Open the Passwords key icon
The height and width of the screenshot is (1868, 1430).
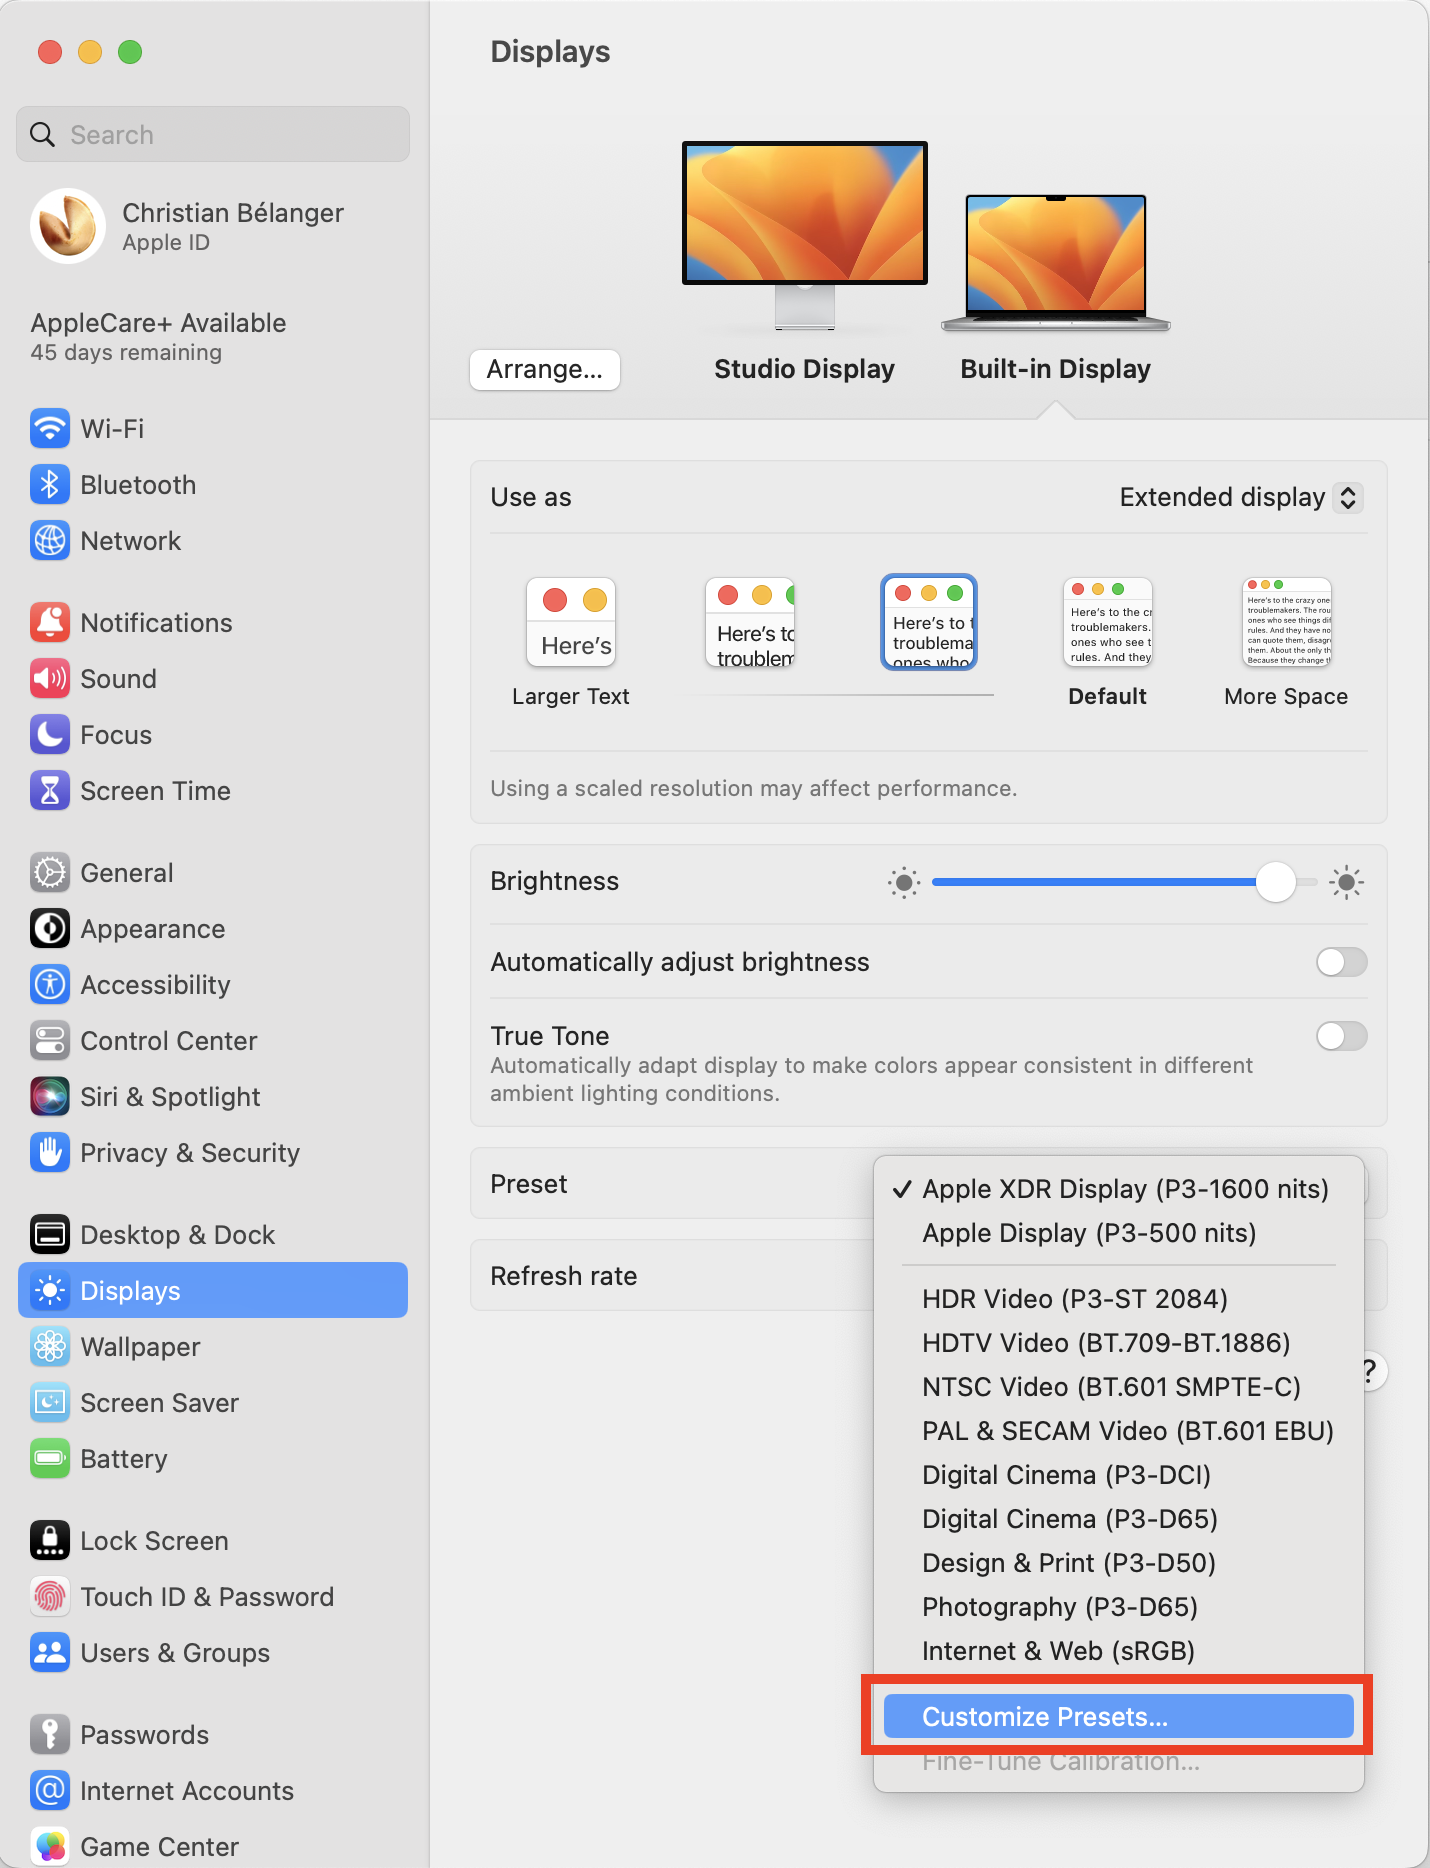point(50,1735)
